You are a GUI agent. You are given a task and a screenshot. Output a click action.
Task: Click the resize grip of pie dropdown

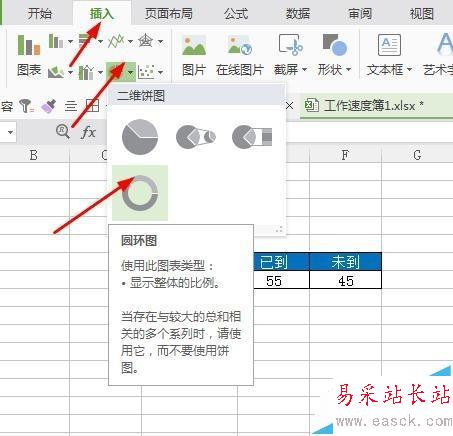[279, 229]
